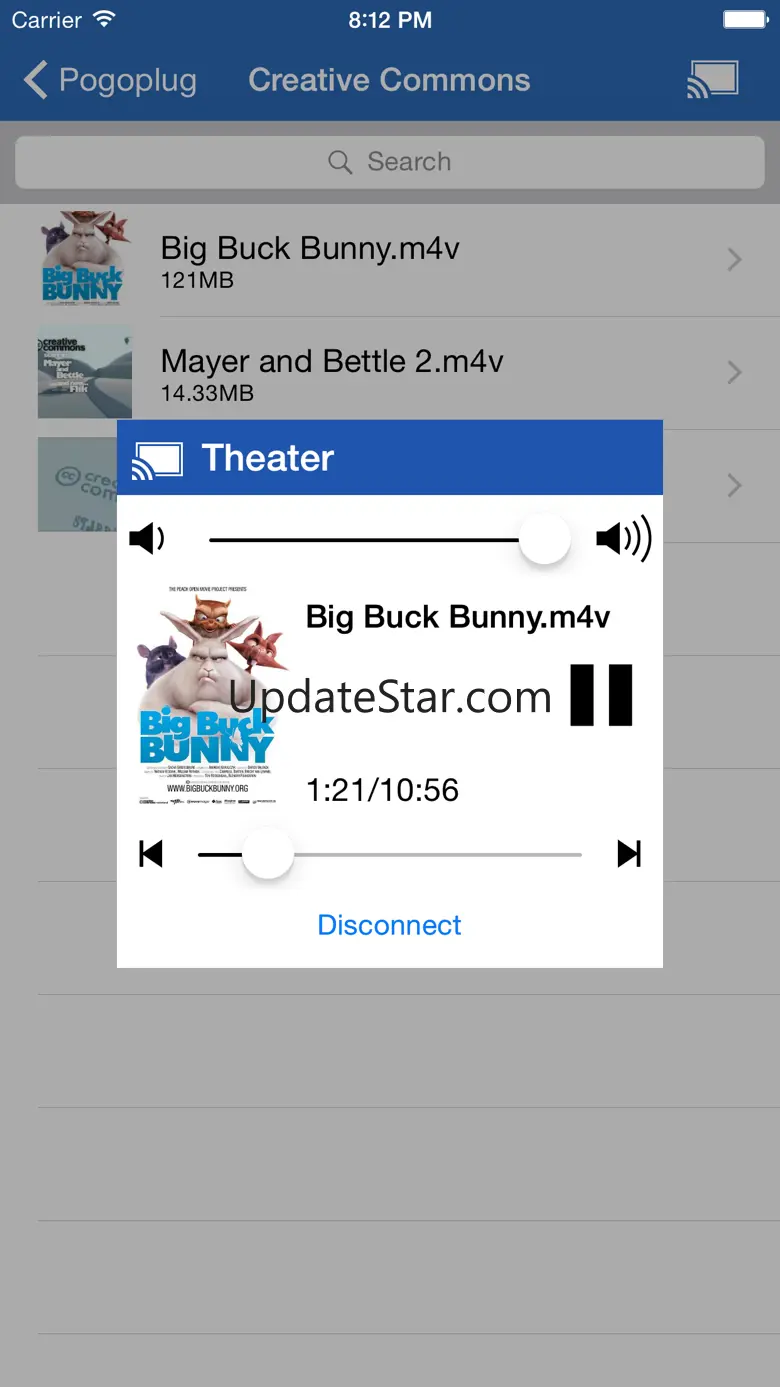780x1387 pixels.
Task: Tap the loud volume speaker icon
Action: click(x=624, y=540)
